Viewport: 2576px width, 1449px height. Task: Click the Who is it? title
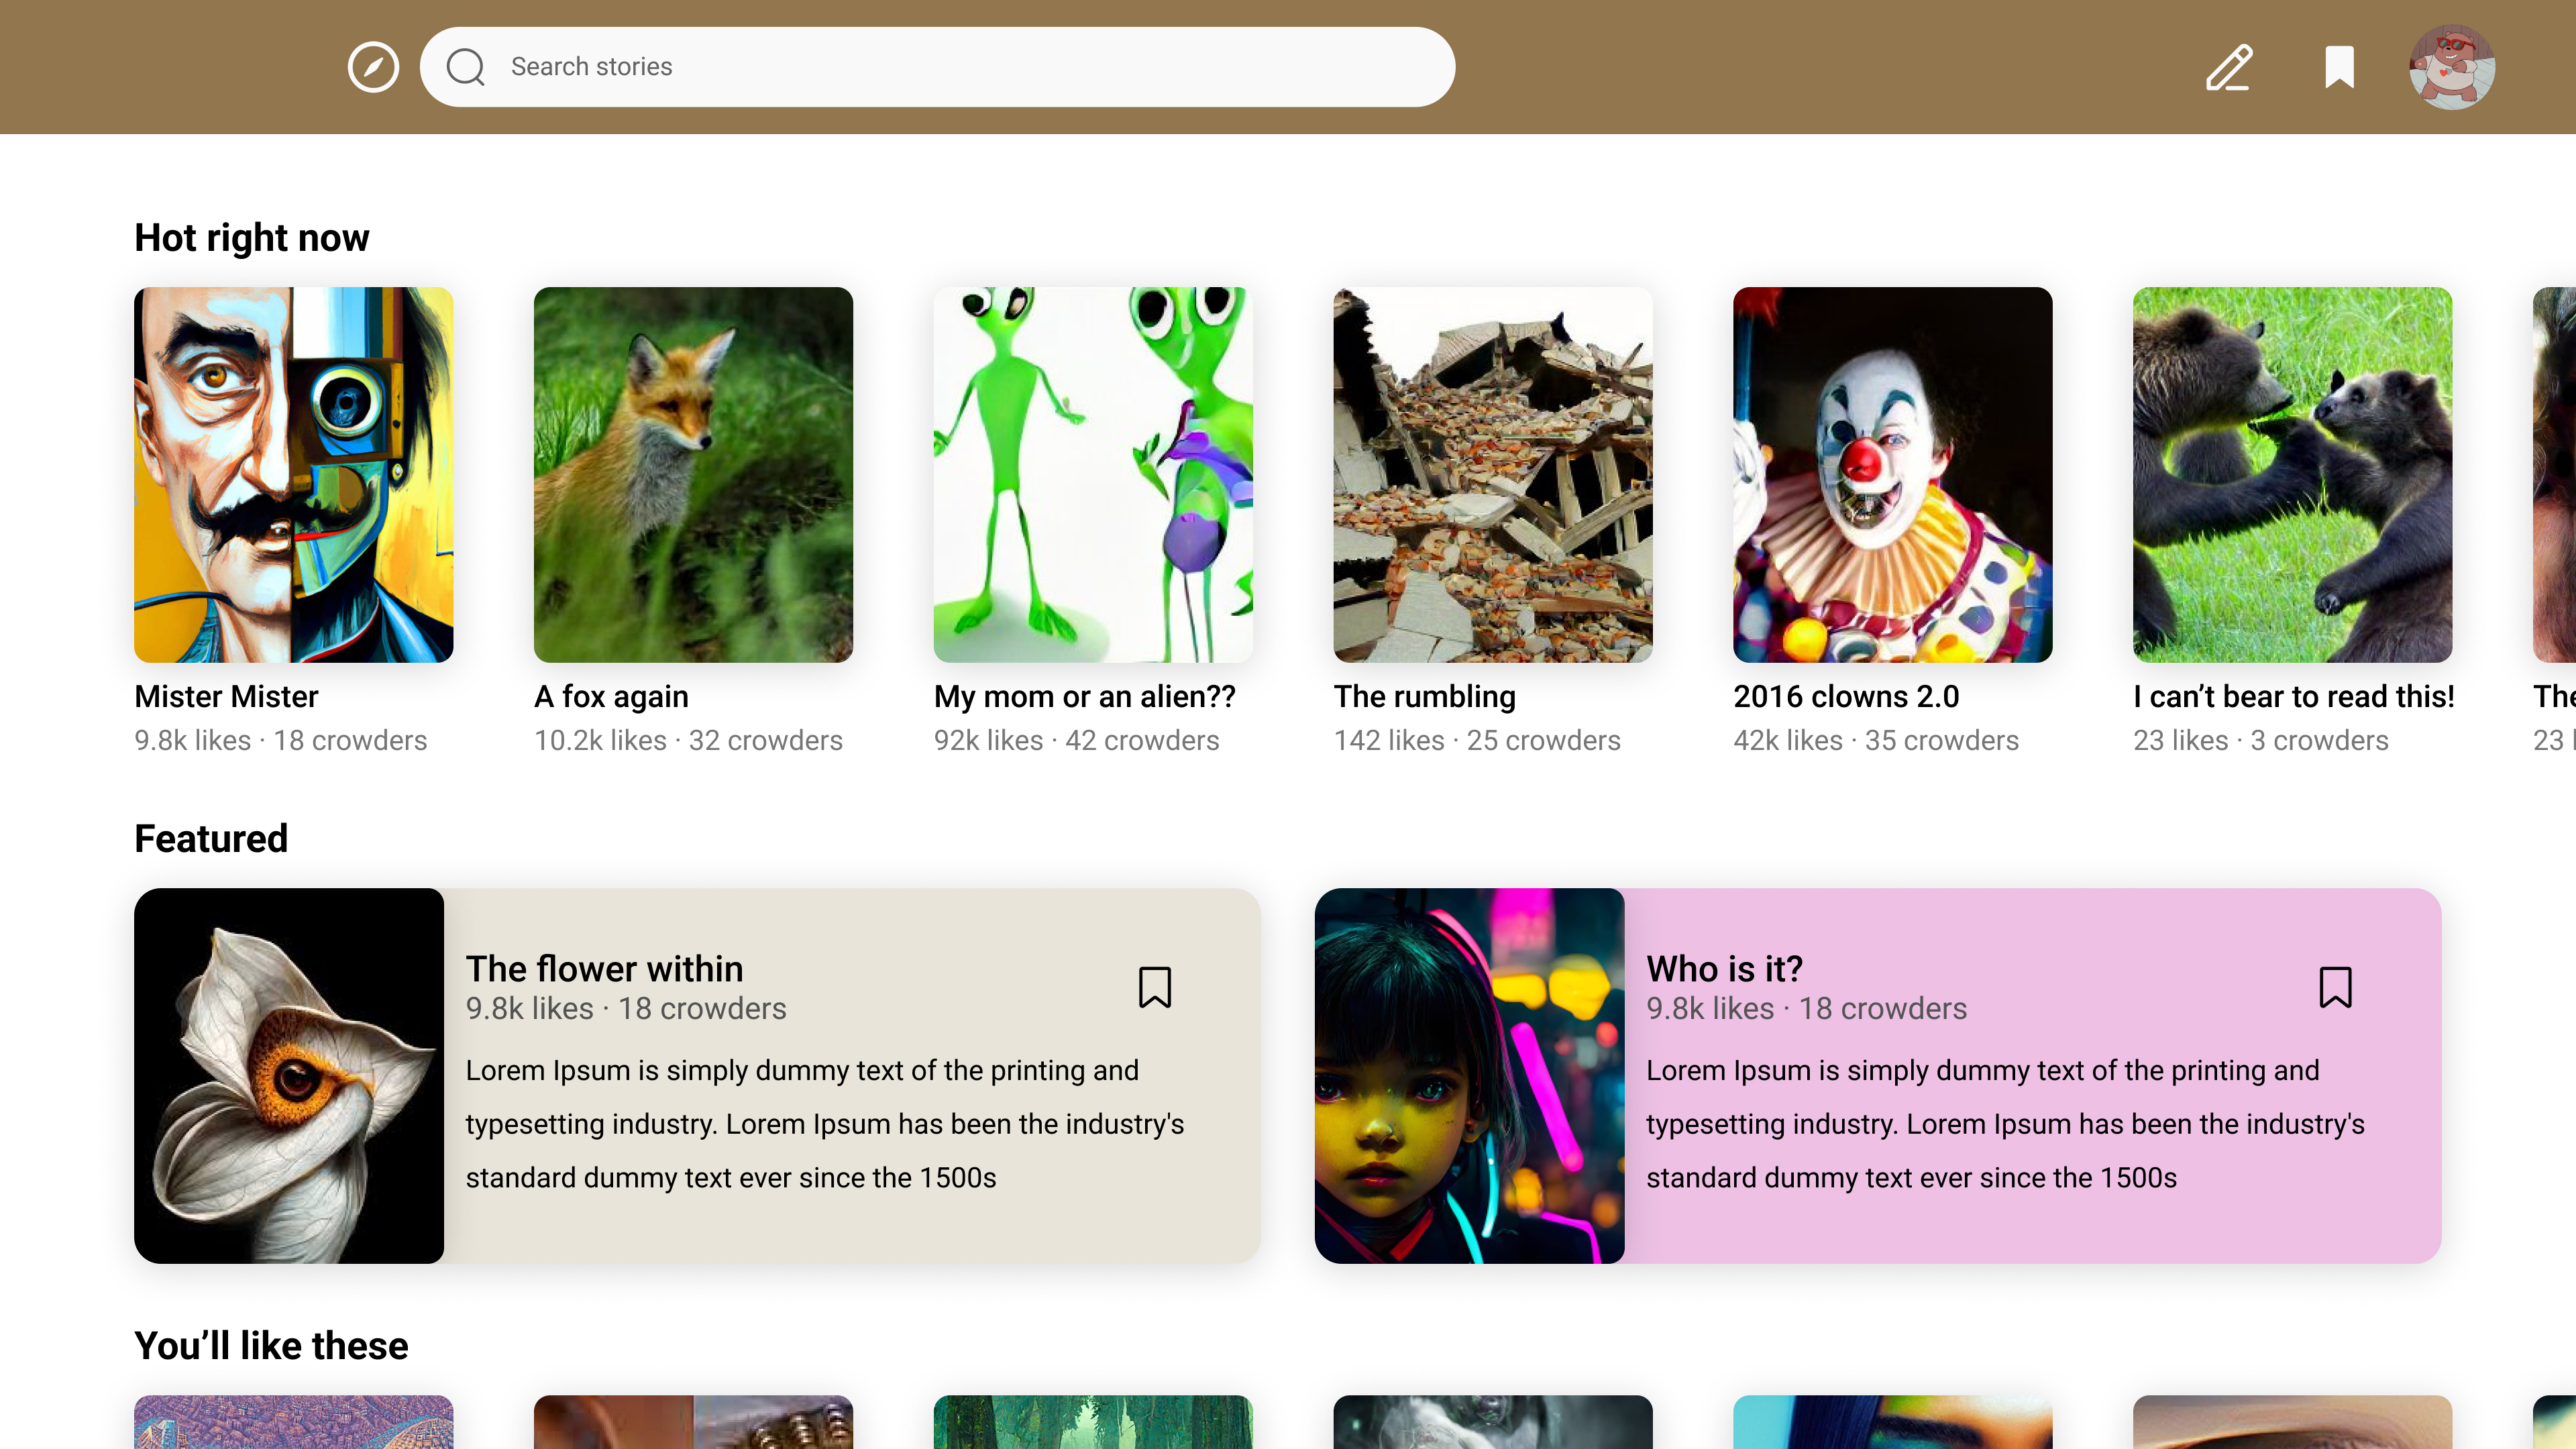[1724, 968]
